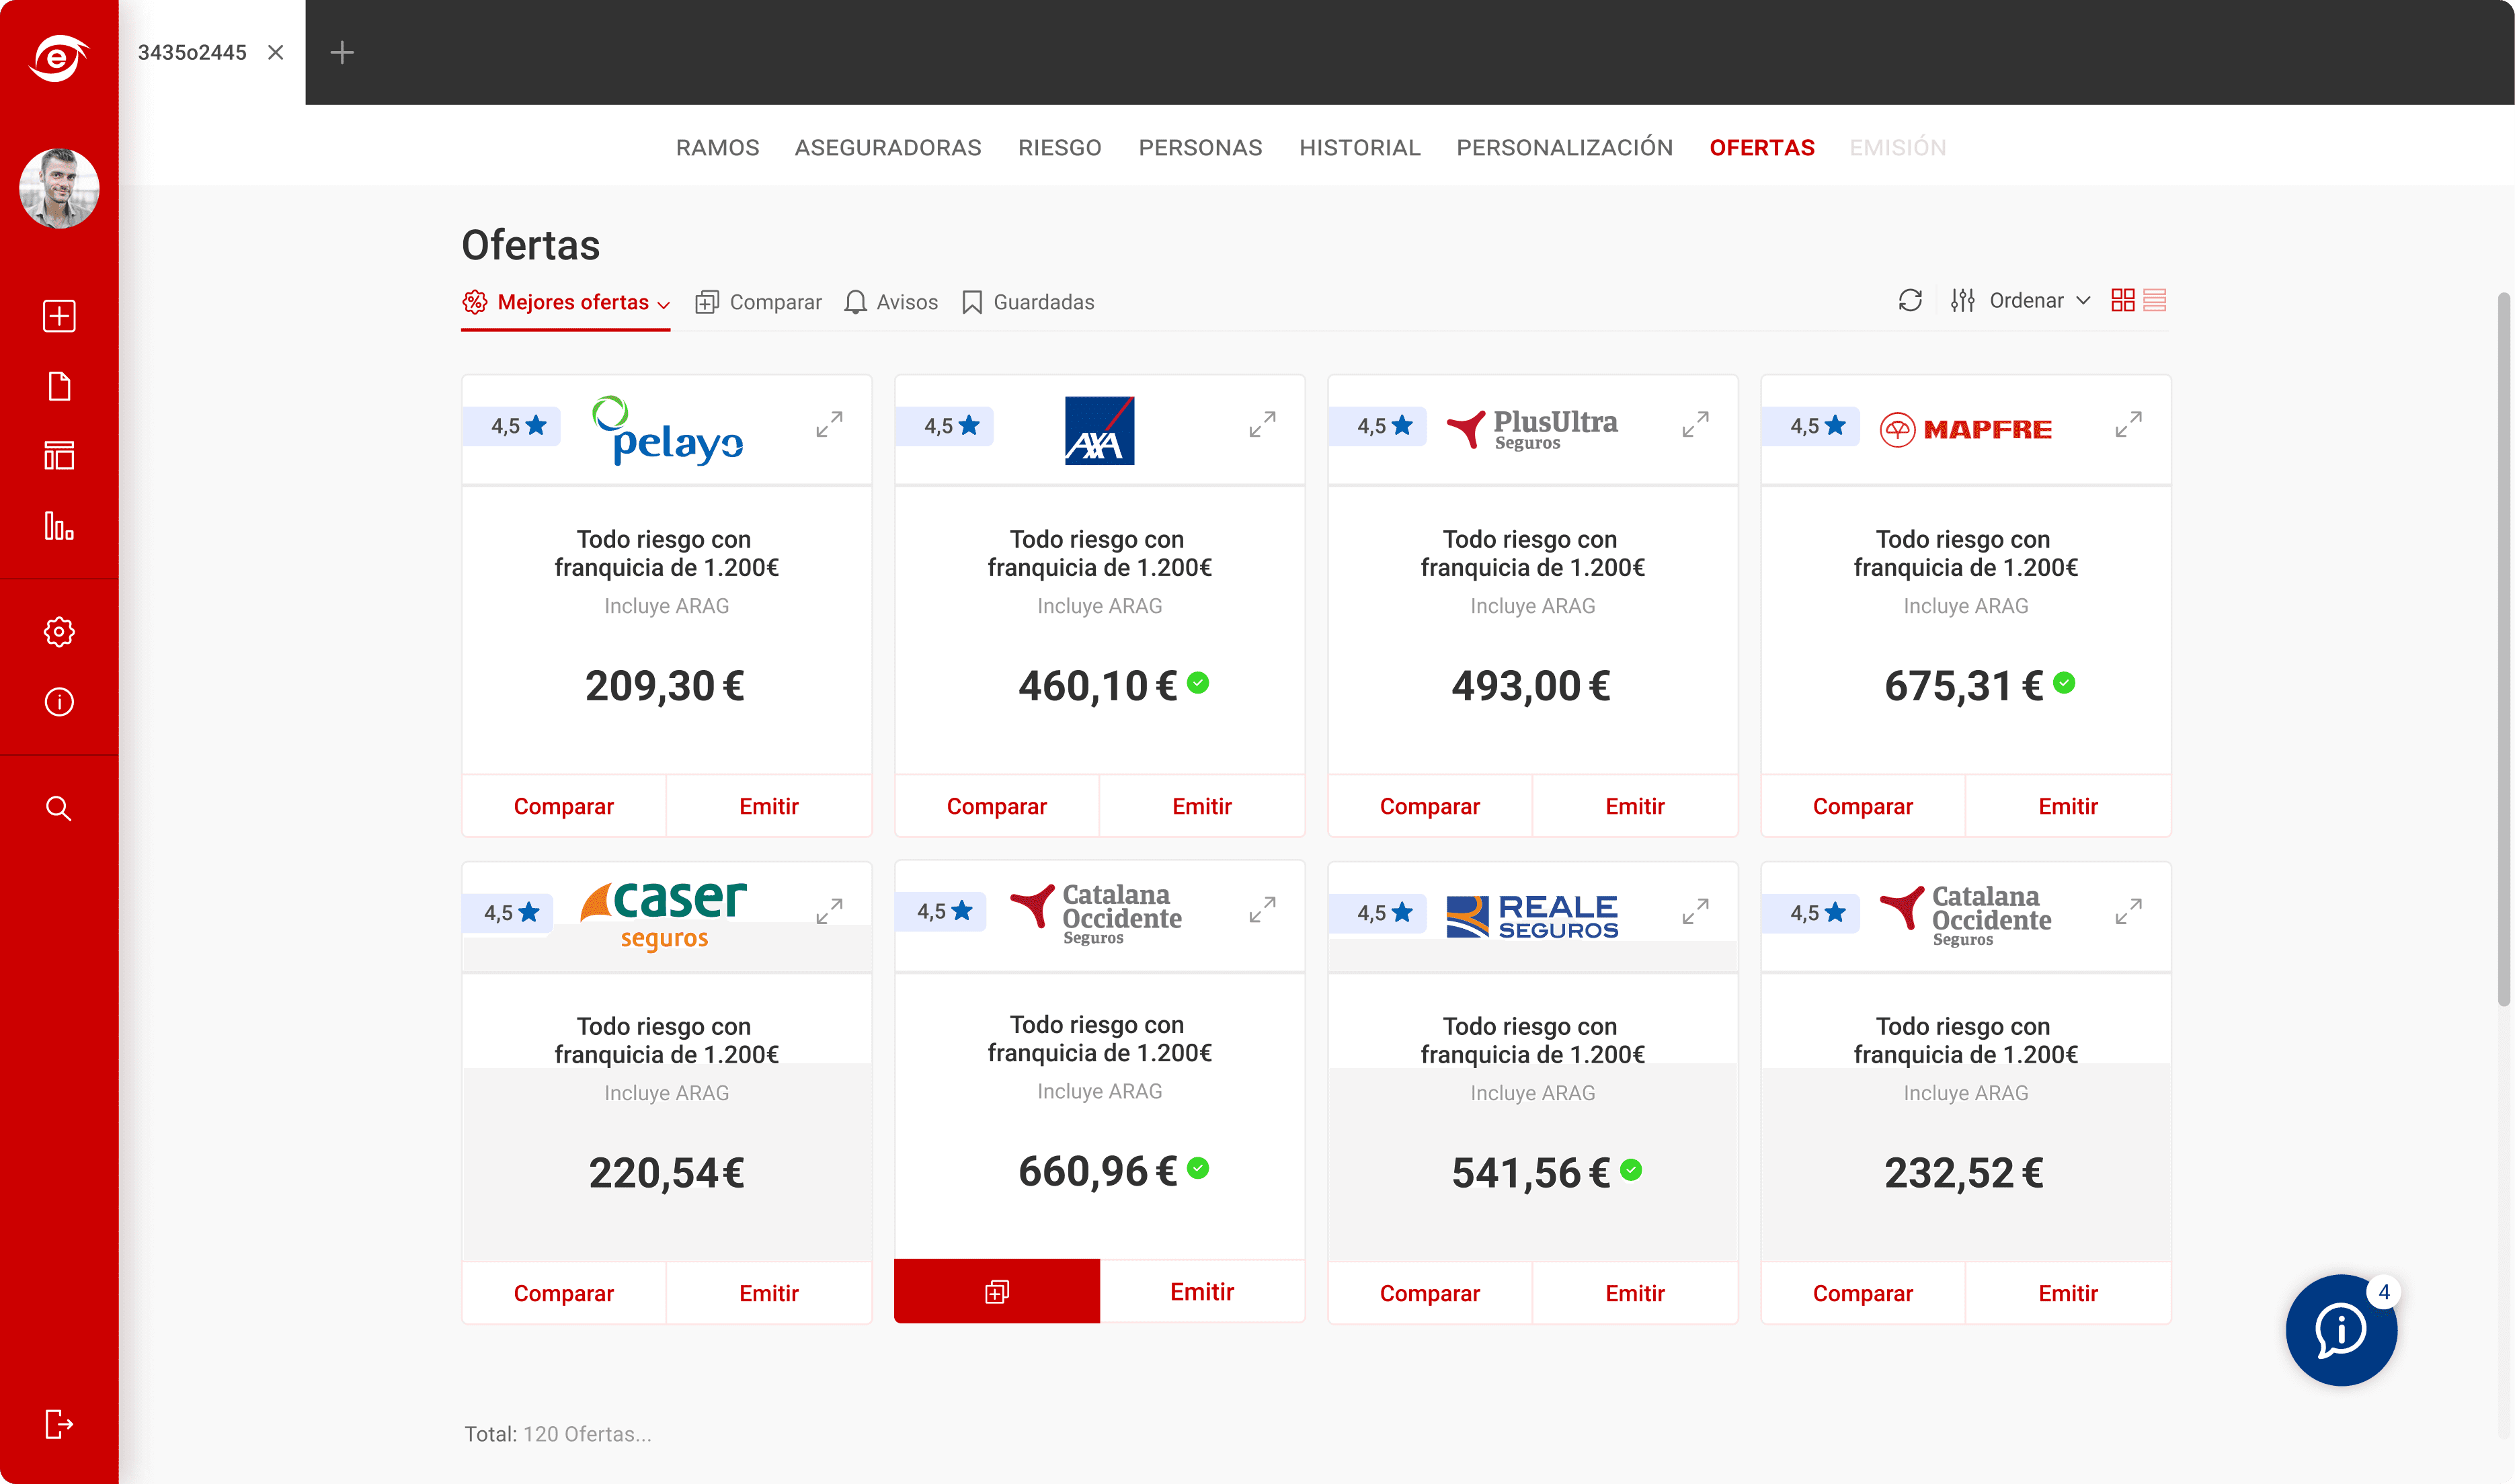Open the layout table icon in sidebar
Viewport: 2515px width, 1484px height.
coord(59,456)
